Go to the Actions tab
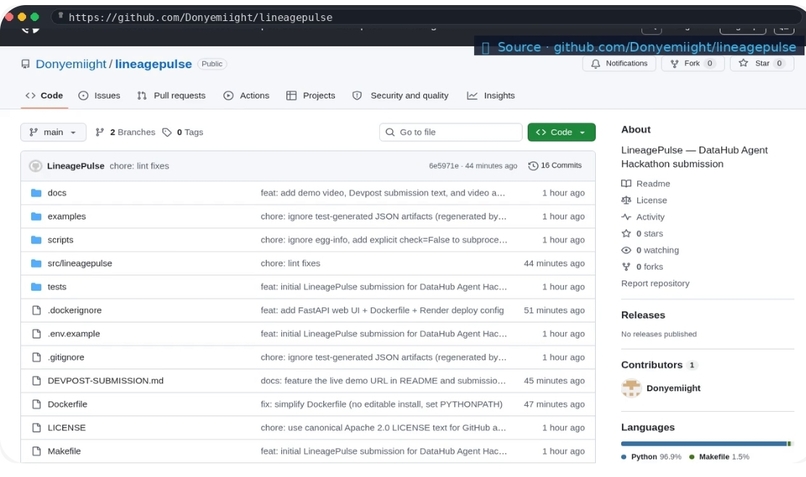The image size is (806, 477). tap(246, 96)
